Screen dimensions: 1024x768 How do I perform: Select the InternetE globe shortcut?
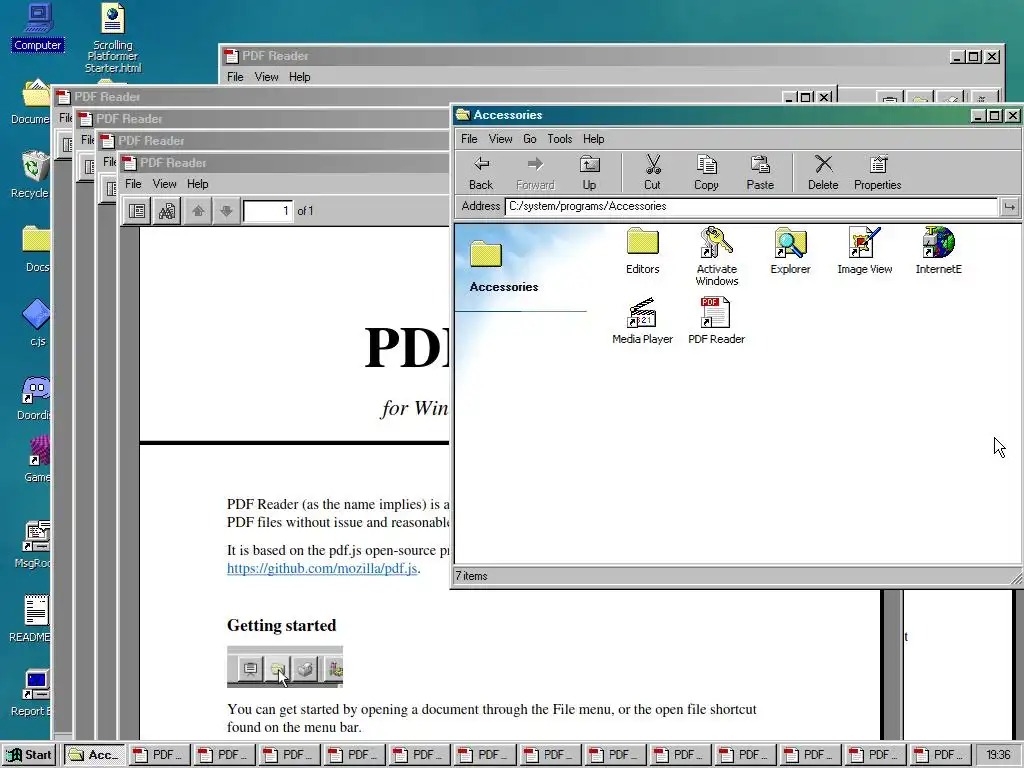point(938,251)
